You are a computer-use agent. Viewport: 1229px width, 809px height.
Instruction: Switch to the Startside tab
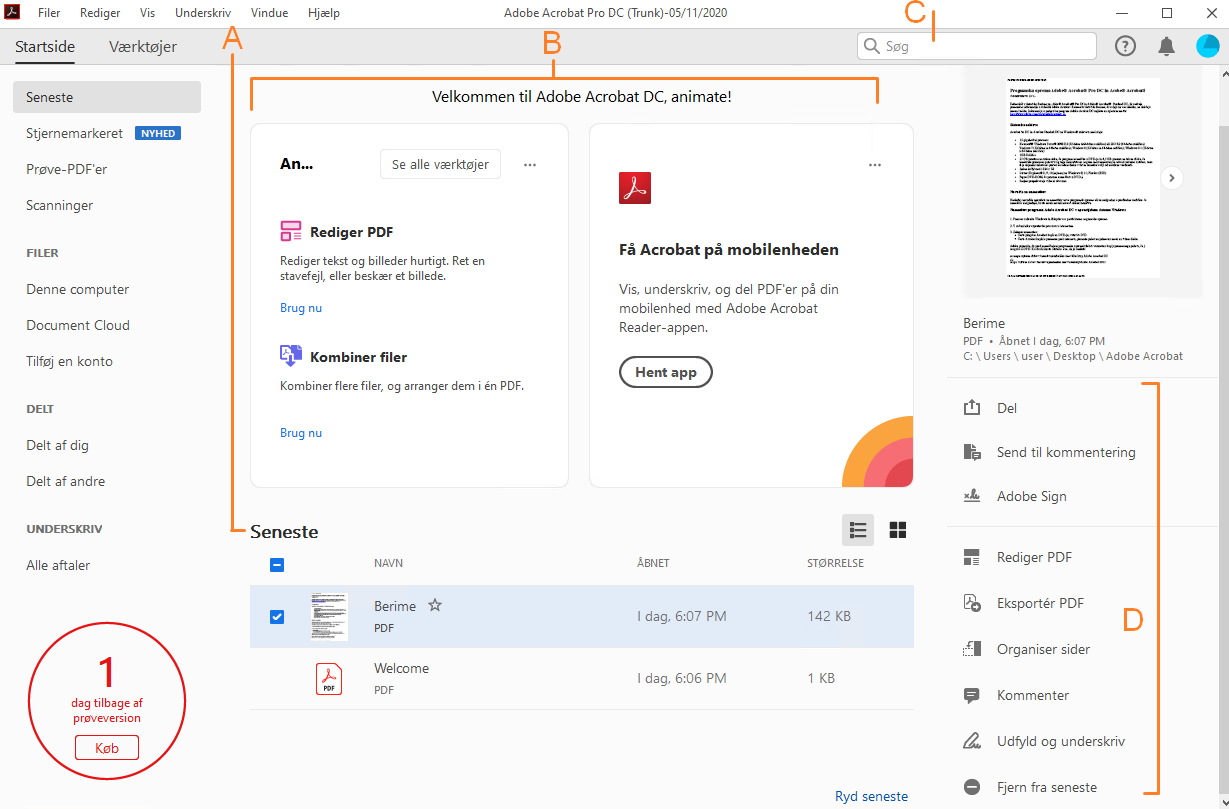[x=45, y=46]
